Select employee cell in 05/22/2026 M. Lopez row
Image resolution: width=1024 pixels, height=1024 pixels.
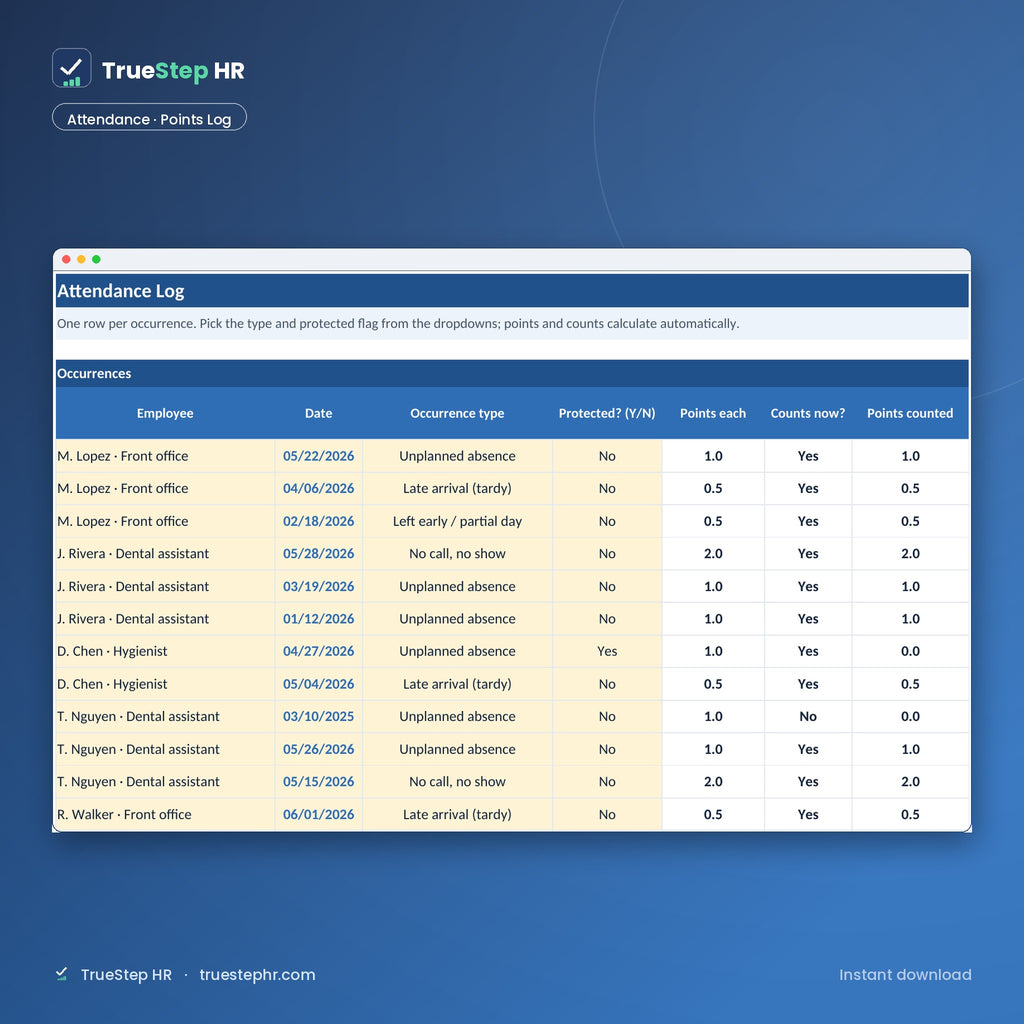coord(165,456)
